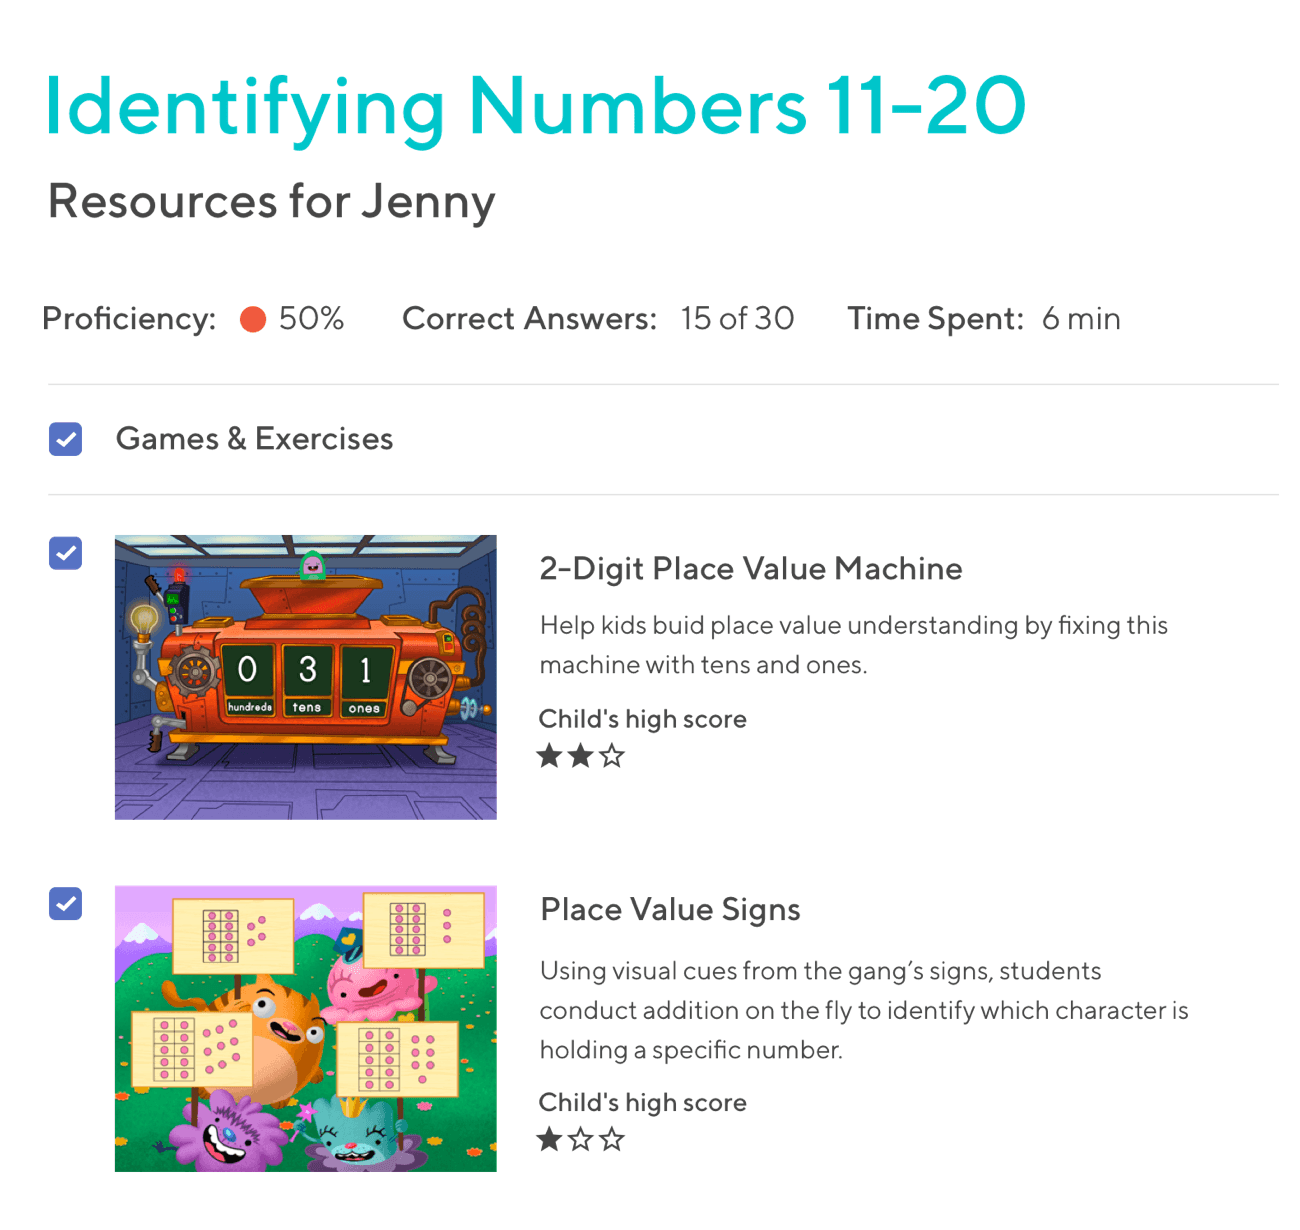Click the Games & Exercises section label
Screen dimensions: 1300x1230
click(x=254, y=439)
